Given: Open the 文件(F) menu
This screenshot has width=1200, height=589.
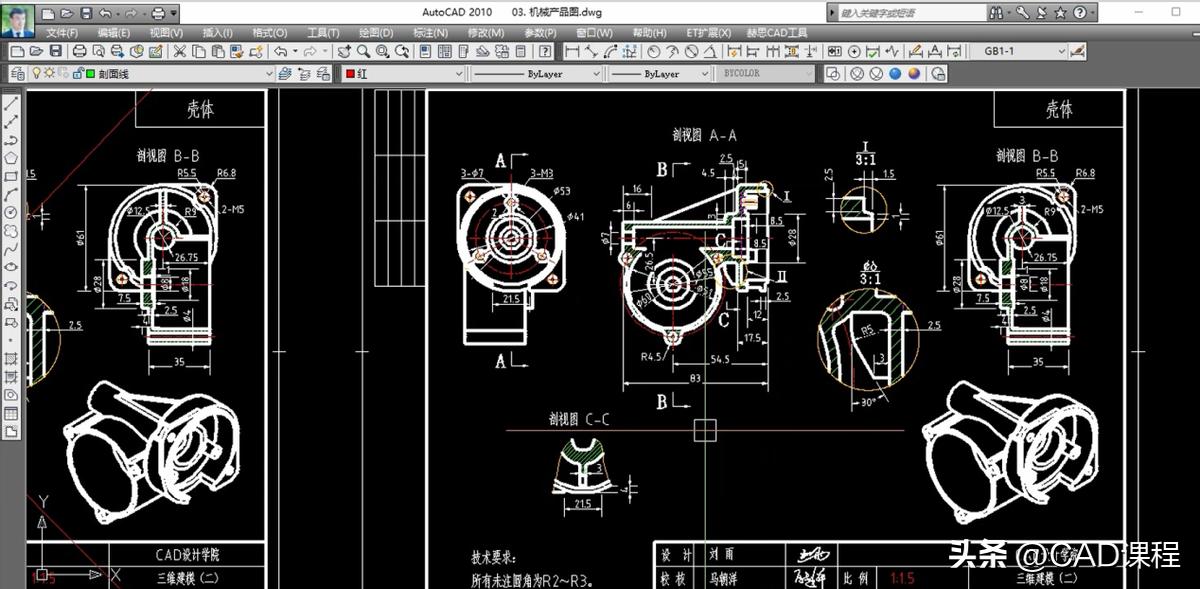Looking at the screenshot, I should tap(62, 32).
